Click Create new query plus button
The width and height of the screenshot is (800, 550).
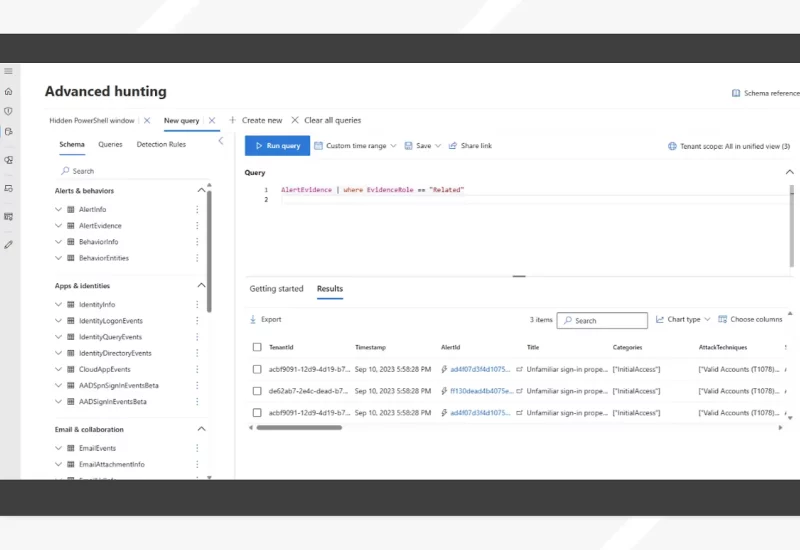[x=255, y=120]
